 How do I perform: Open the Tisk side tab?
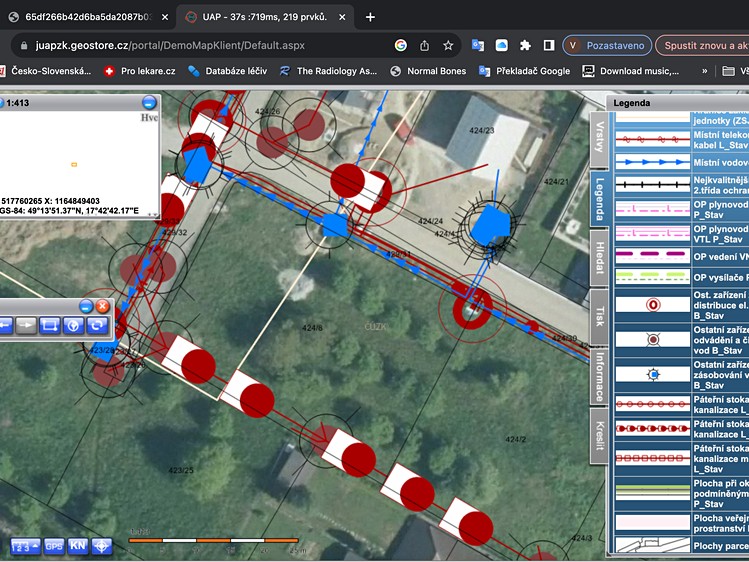point(599,317)
